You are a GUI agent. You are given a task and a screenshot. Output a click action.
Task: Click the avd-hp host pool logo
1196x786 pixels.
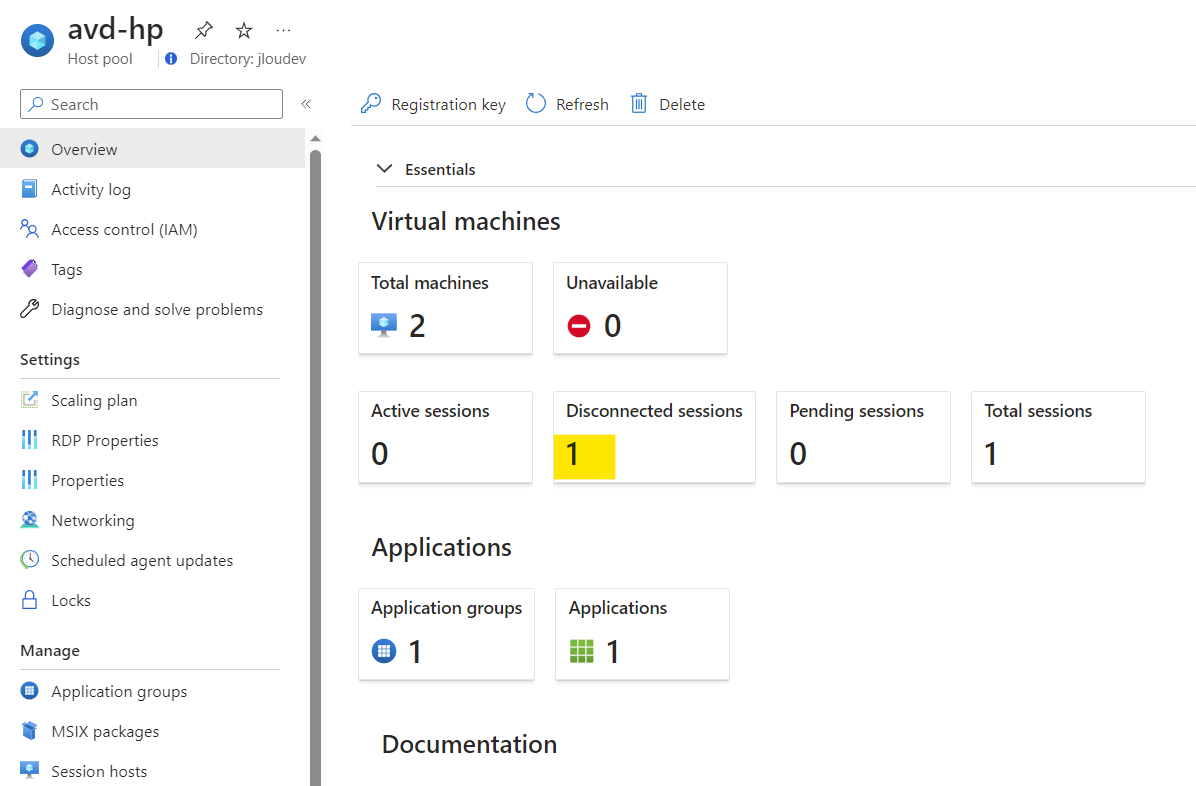pyautogui.click(x=37, y=41)
